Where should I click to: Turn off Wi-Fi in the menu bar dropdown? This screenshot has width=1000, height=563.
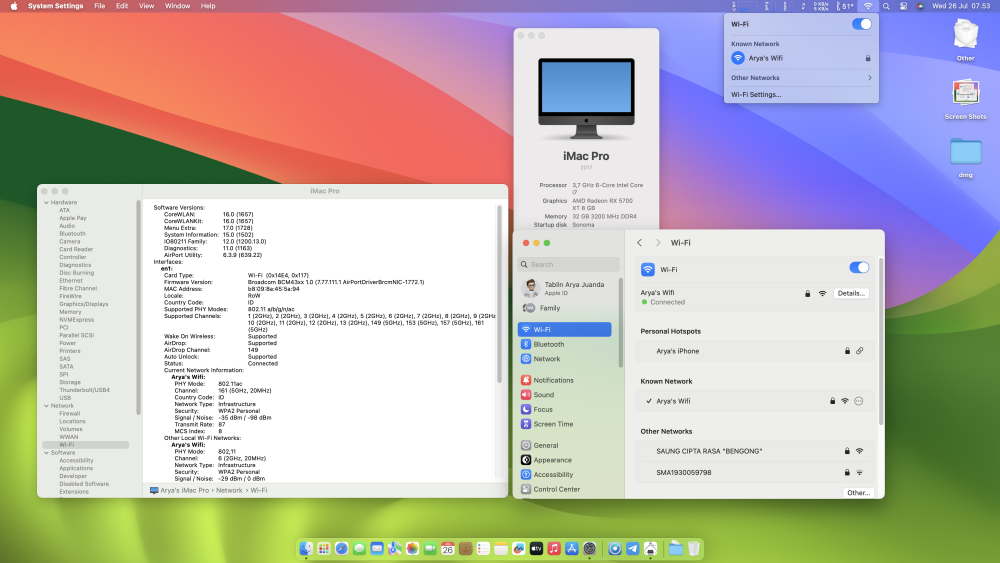862,24
